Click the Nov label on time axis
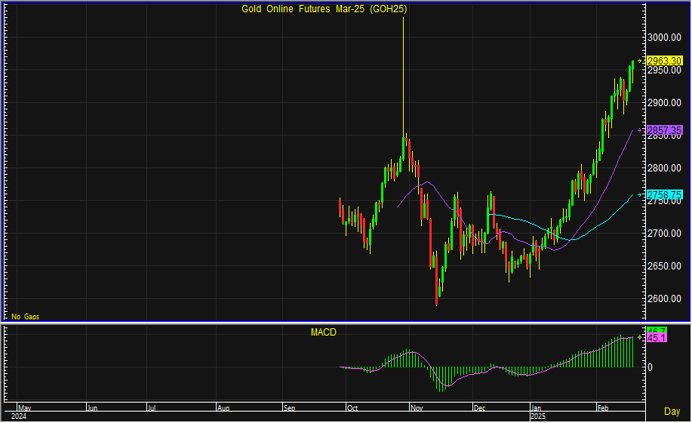The width and height of the screenshot is (692, 423). [x=417, y=409]
